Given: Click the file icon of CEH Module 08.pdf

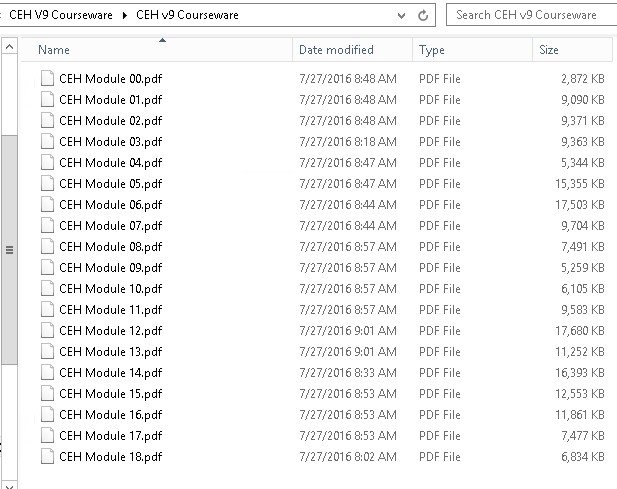Looking at the screenshot, I should pos(47,246).
